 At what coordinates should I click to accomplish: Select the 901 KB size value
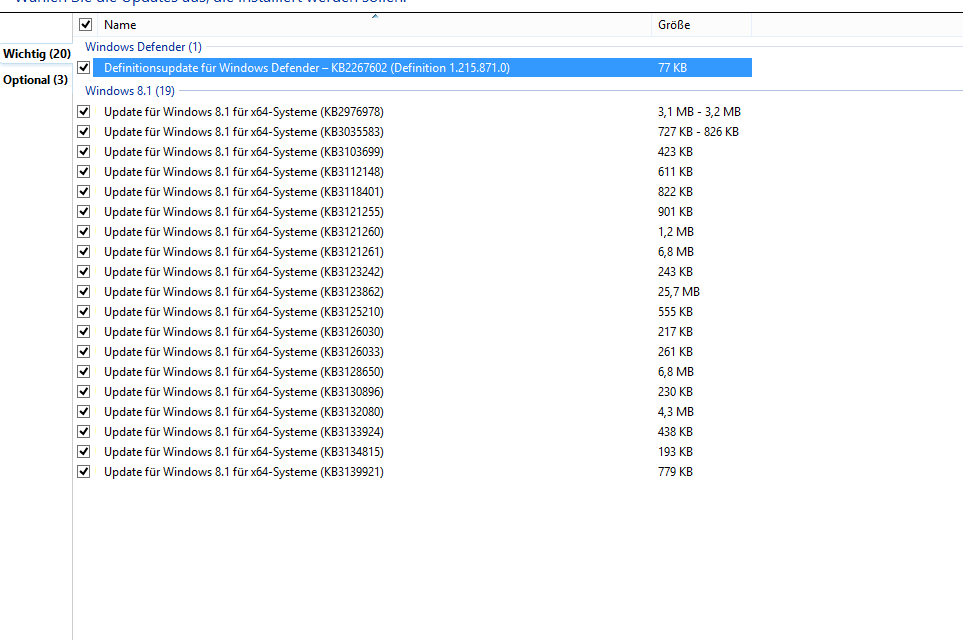pos(675,211)
